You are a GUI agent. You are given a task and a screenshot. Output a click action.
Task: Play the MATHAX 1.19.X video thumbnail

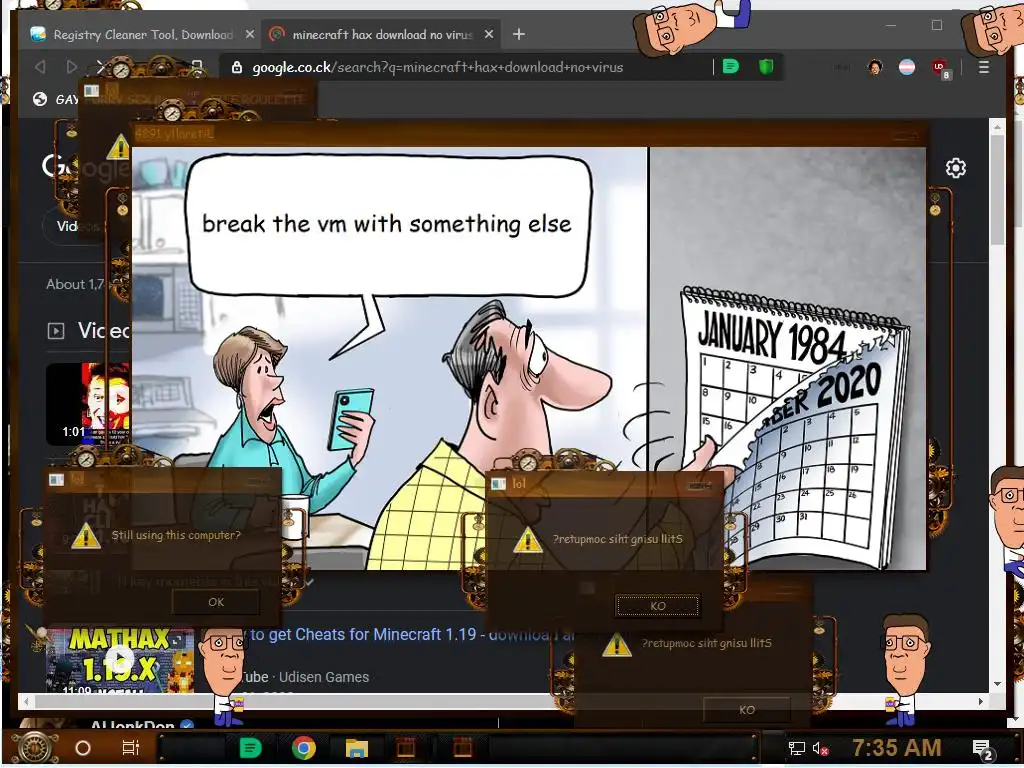coord(120,660)
